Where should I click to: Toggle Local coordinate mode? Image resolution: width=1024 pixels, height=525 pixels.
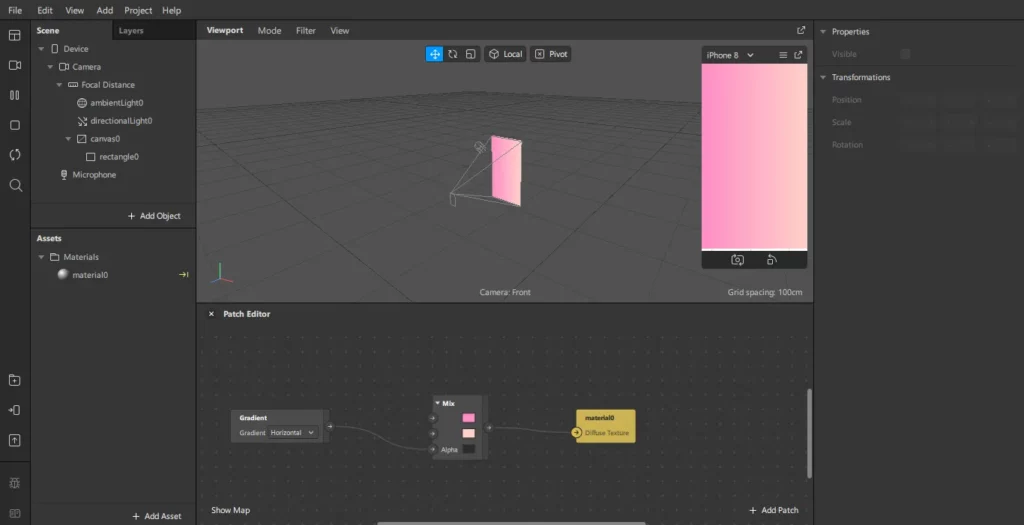pyautogui.click(x=505, y=54)
